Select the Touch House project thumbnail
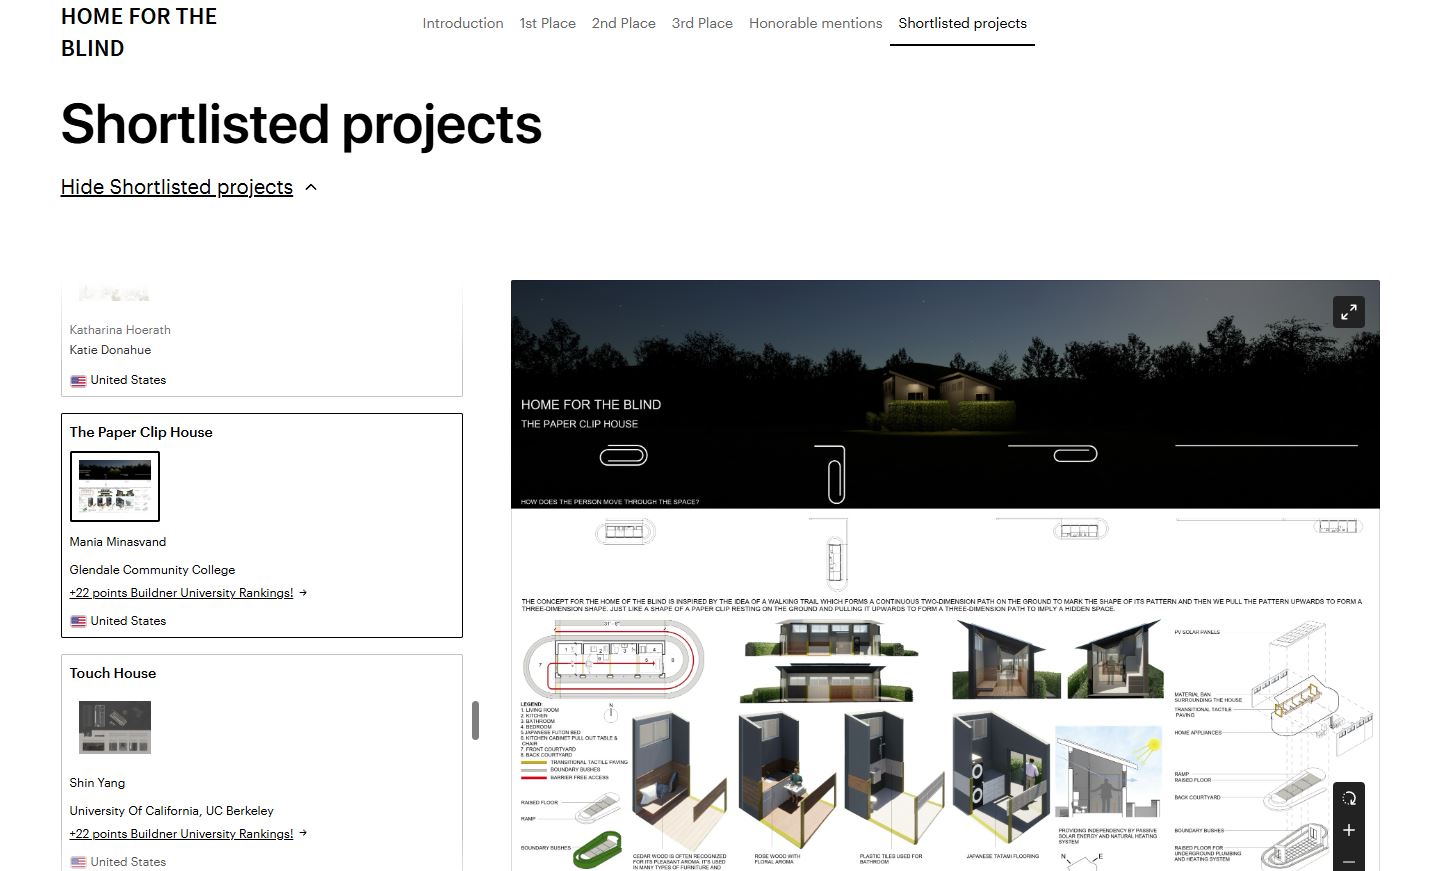 coord(115,728)
